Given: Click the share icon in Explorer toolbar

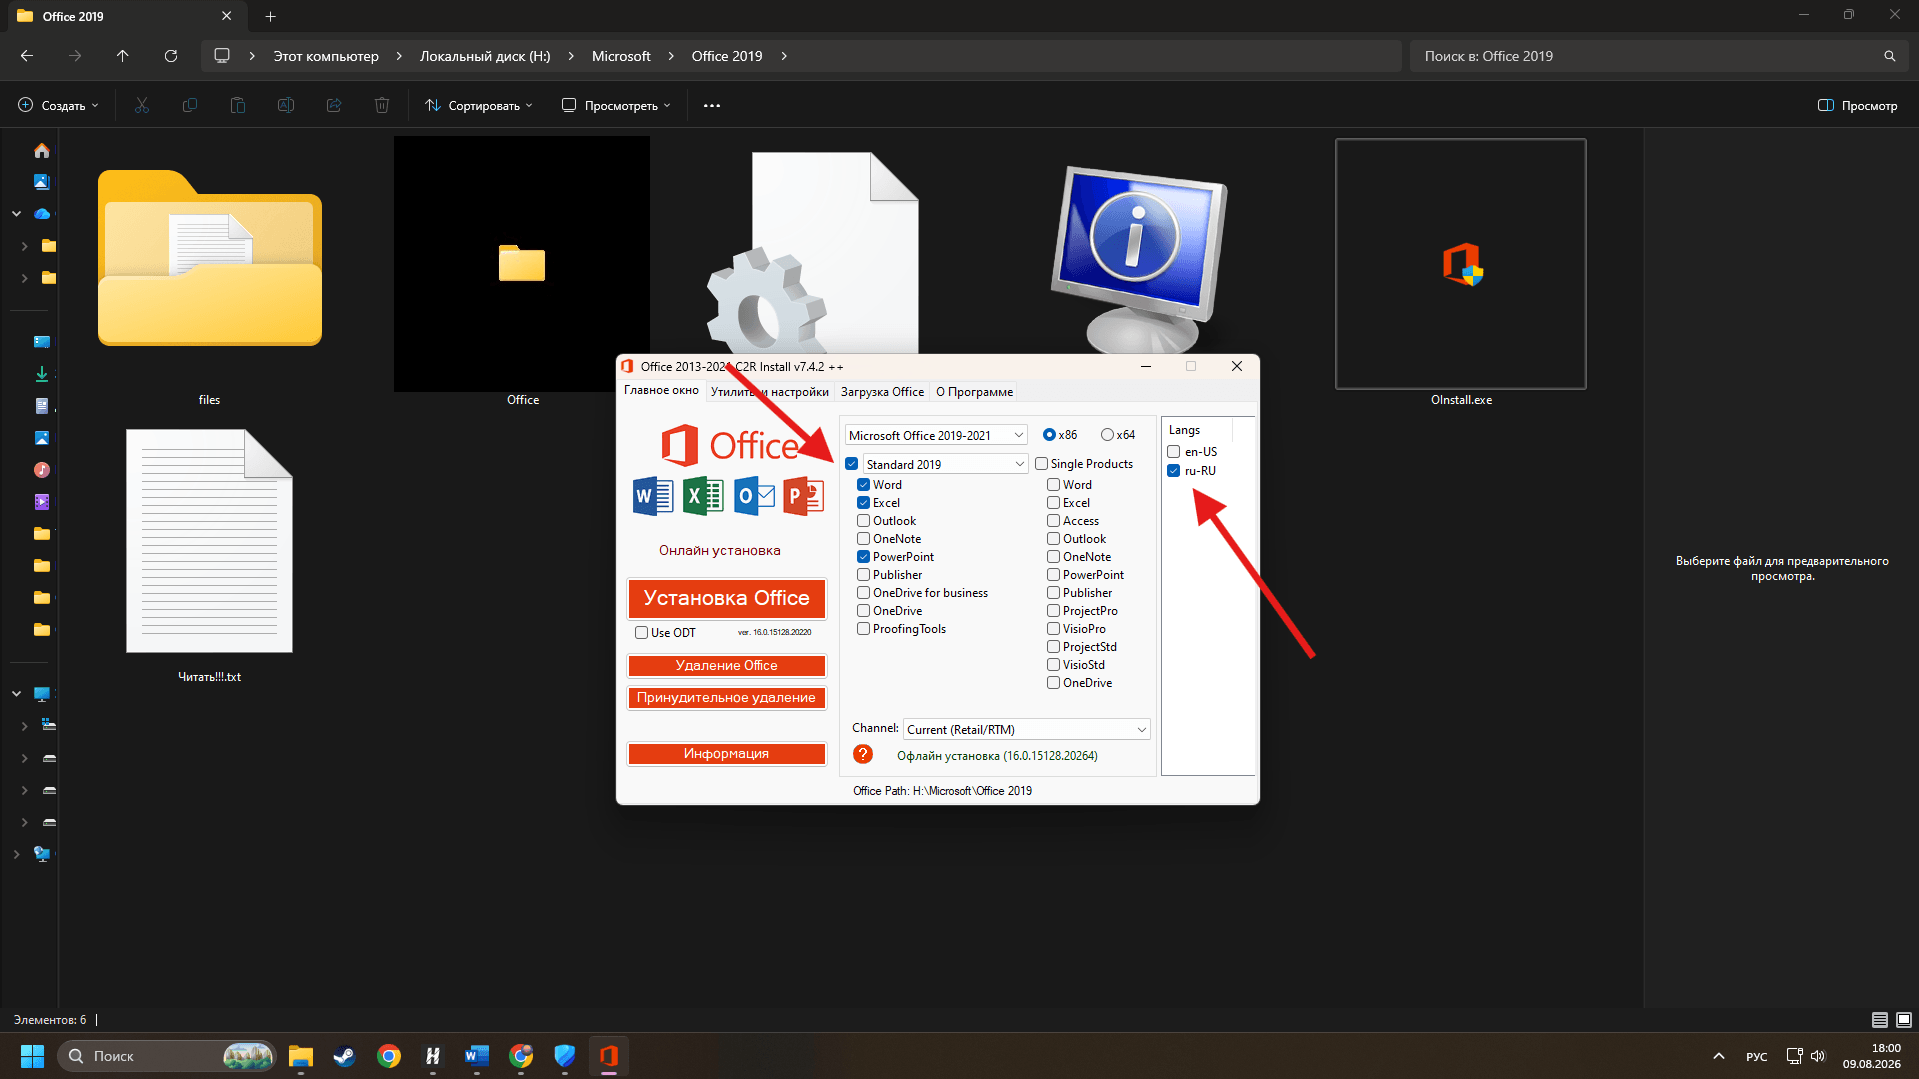Looking at the screenshot, I should (x=334, y=105).
